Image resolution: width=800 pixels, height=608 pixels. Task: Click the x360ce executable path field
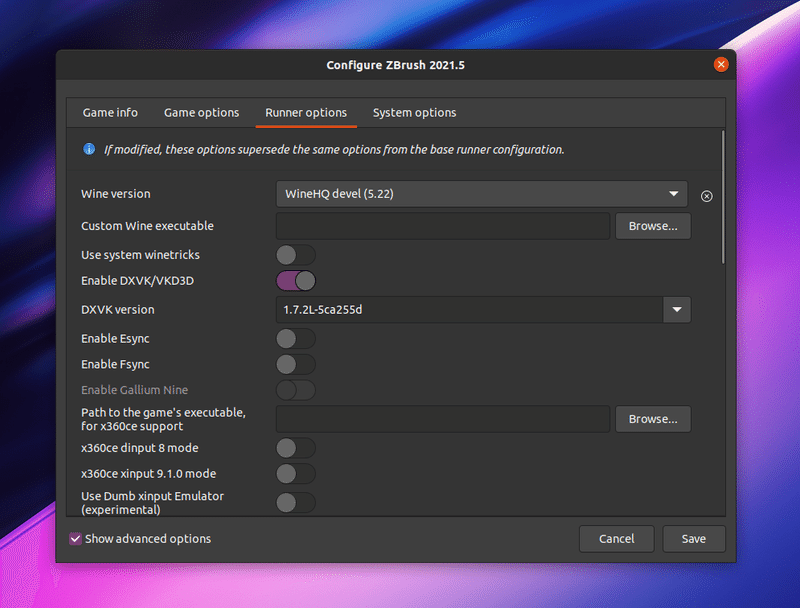point(443,419)
